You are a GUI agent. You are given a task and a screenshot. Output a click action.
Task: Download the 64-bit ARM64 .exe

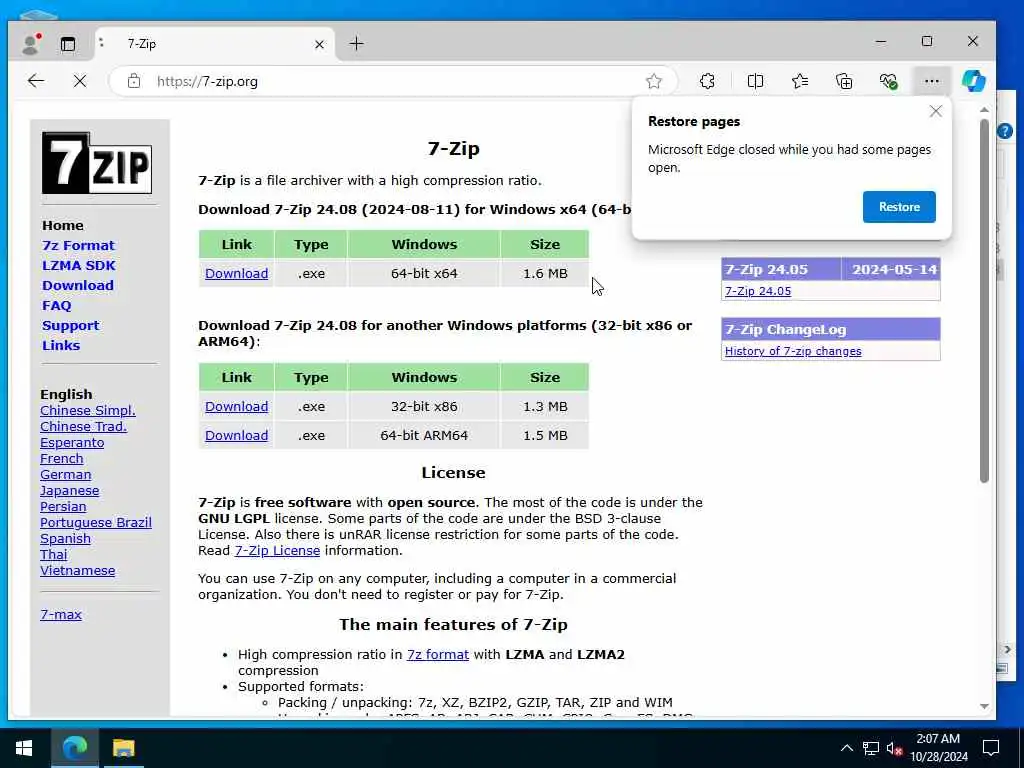pos(236,436)
